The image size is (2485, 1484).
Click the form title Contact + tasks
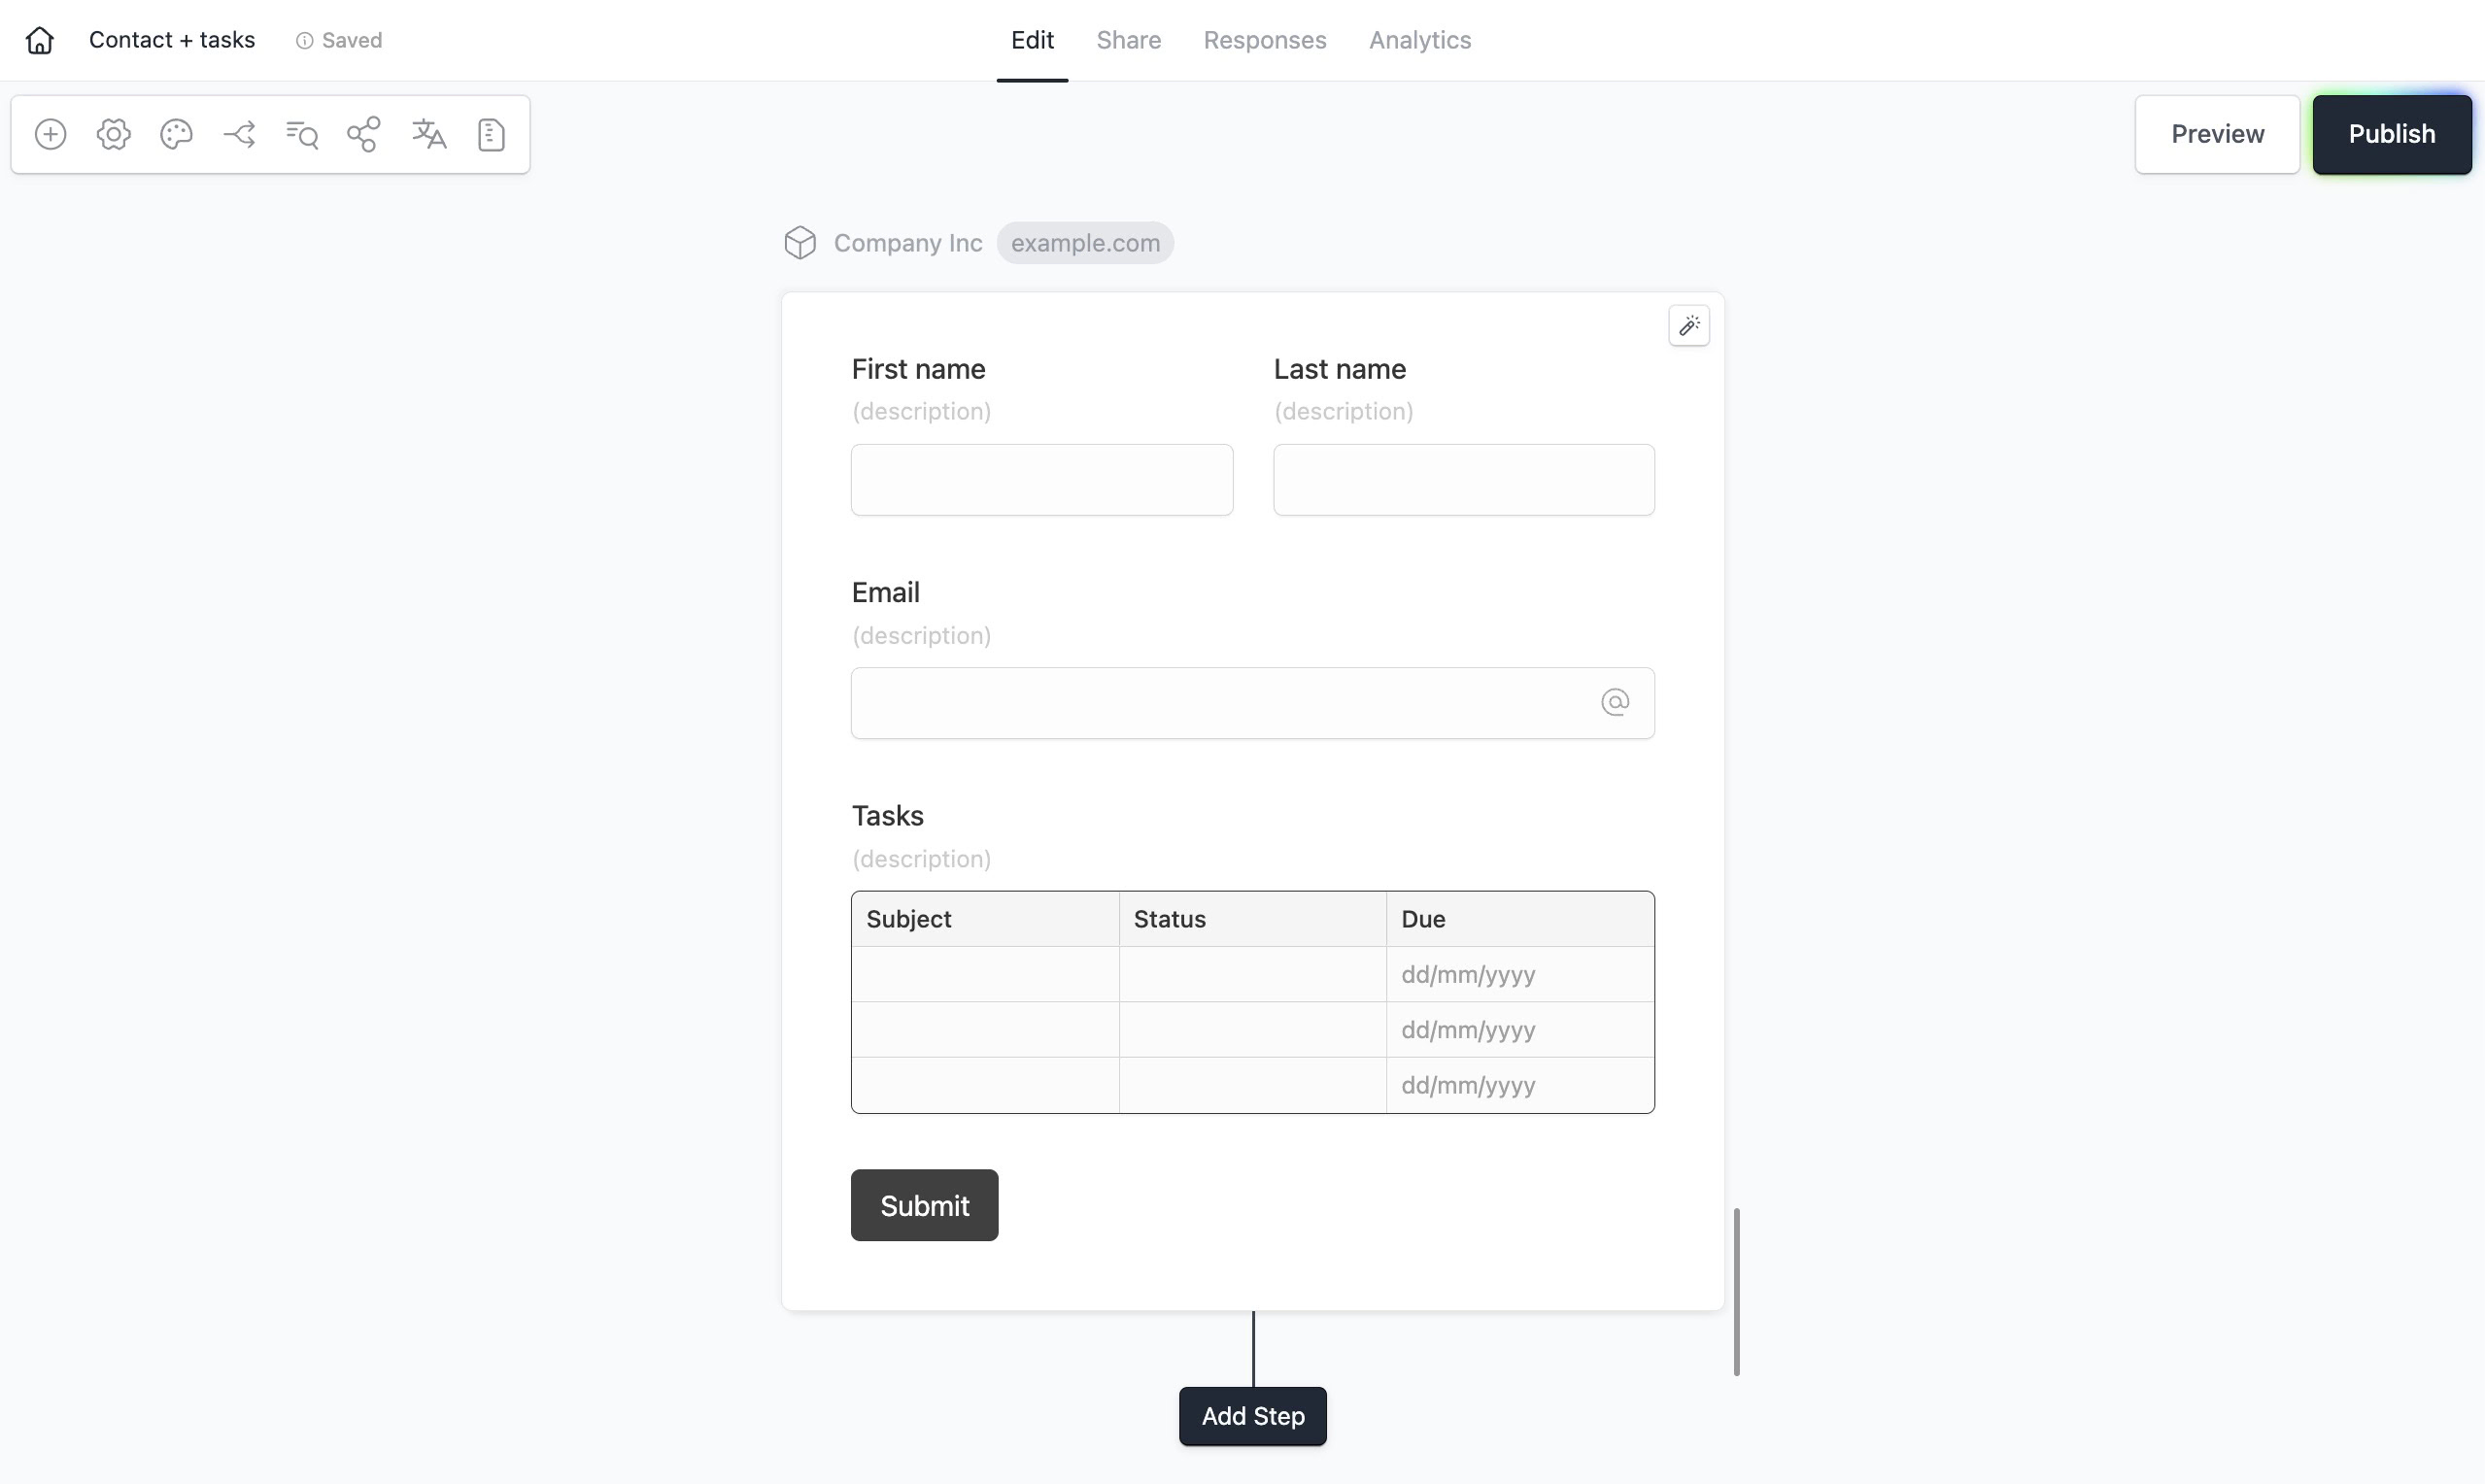[x=172, y=40]
